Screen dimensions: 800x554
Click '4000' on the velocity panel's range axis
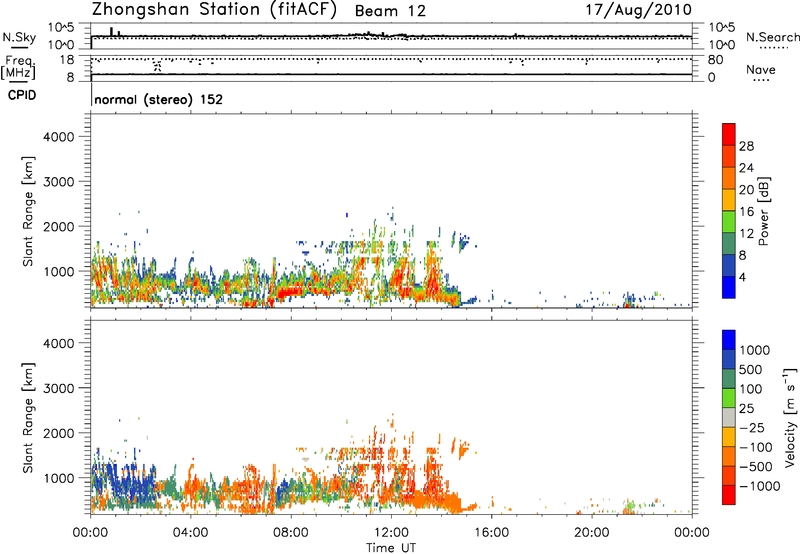coord(59,343)
